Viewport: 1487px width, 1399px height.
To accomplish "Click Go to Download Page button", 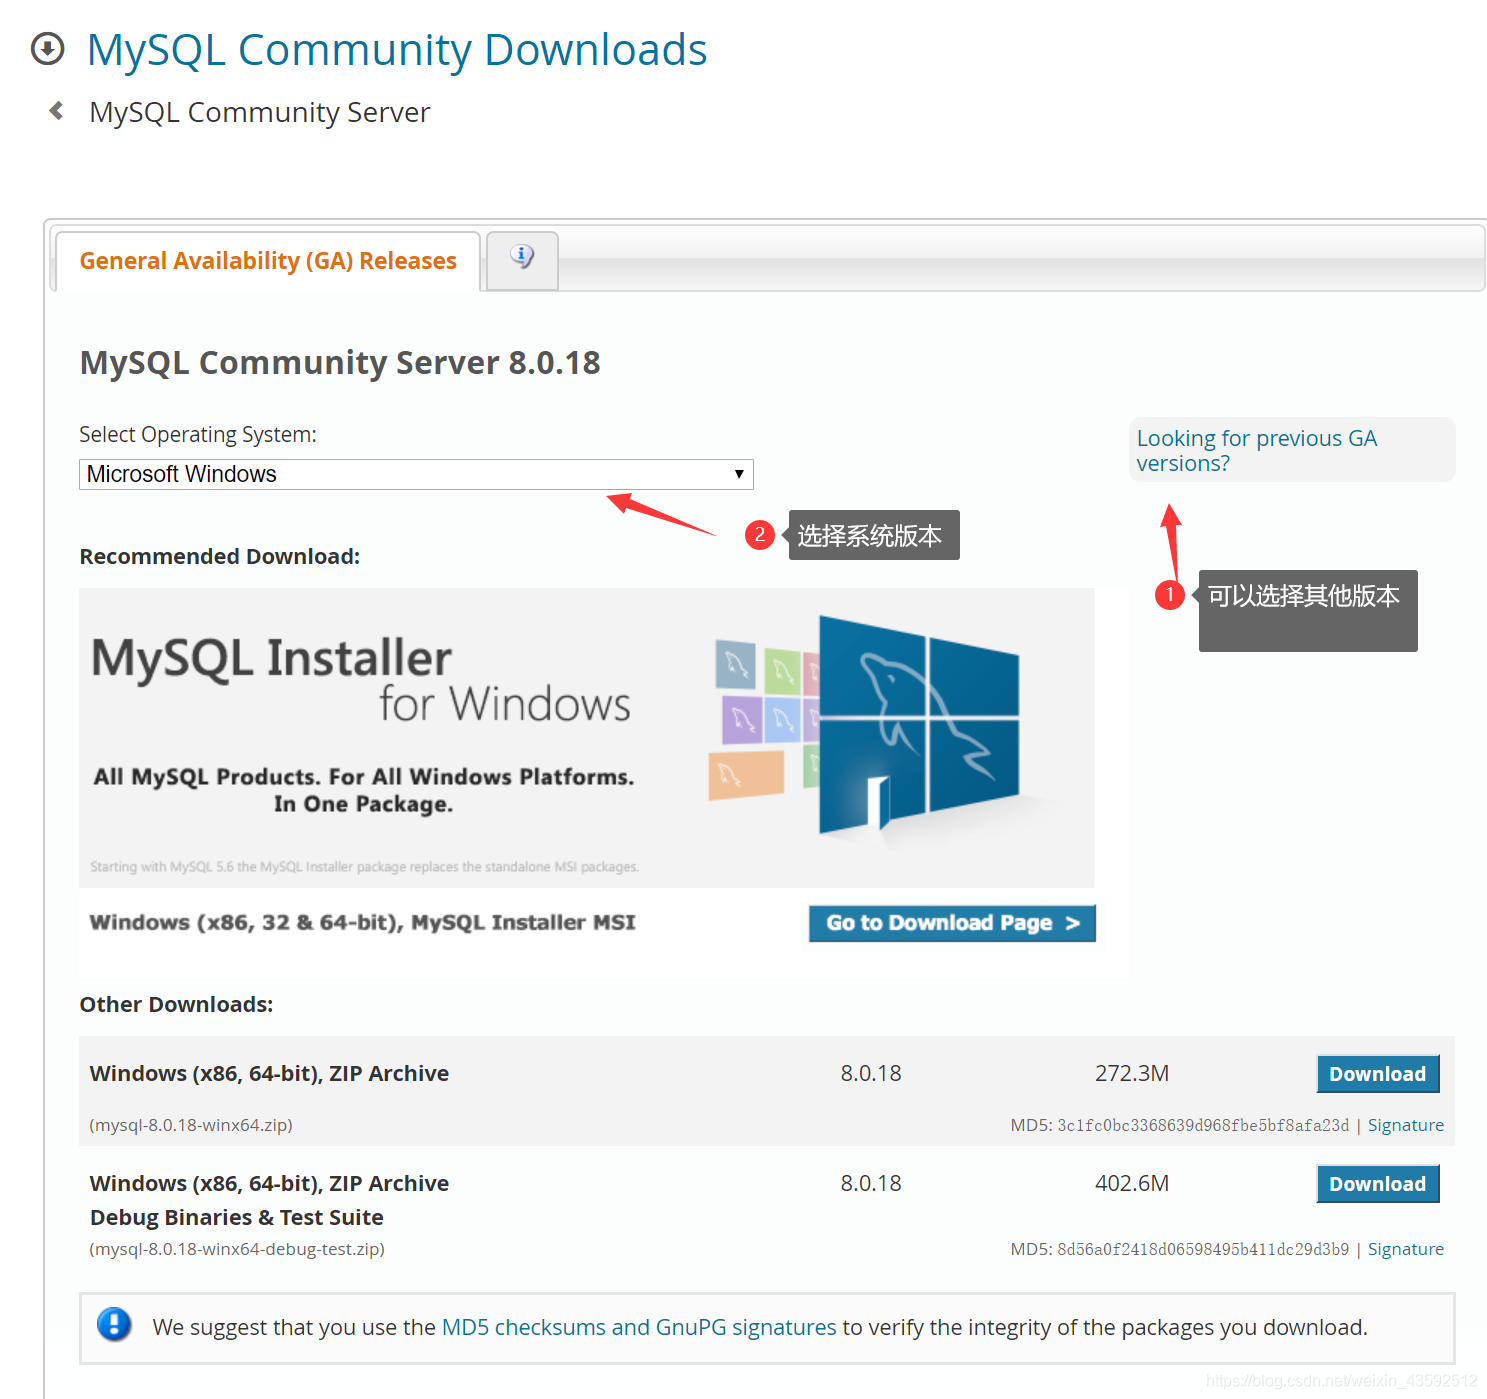I will [x=952, y=923].
